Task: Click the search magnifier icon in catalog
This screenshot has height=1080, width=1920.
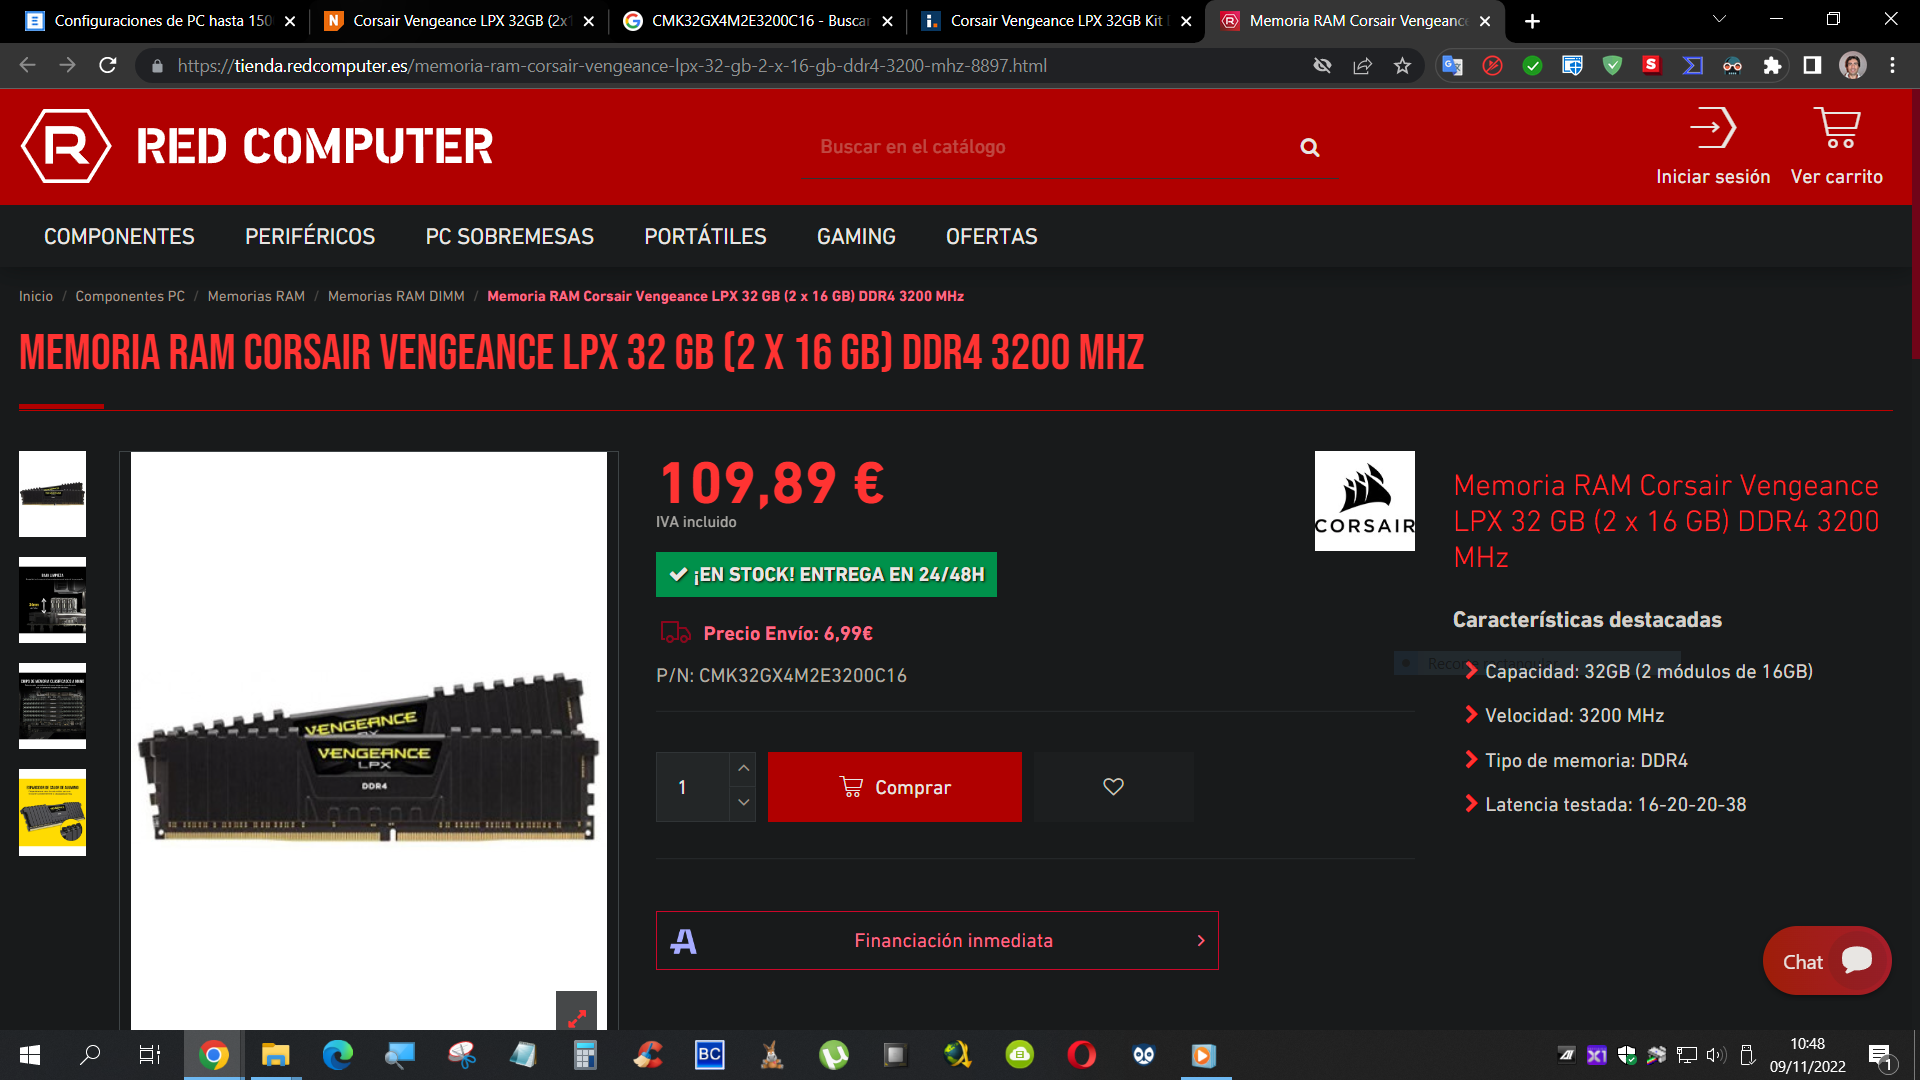Action: coord(1309,148)
